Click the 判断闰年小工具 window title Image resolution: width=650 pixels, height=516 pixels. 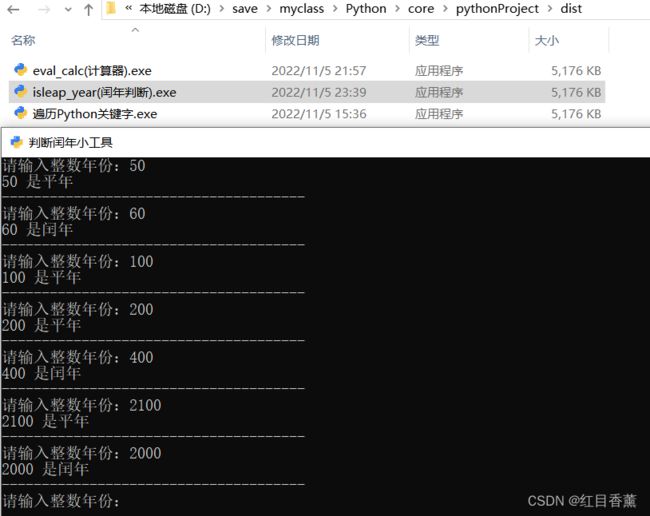tap(70, 143)
